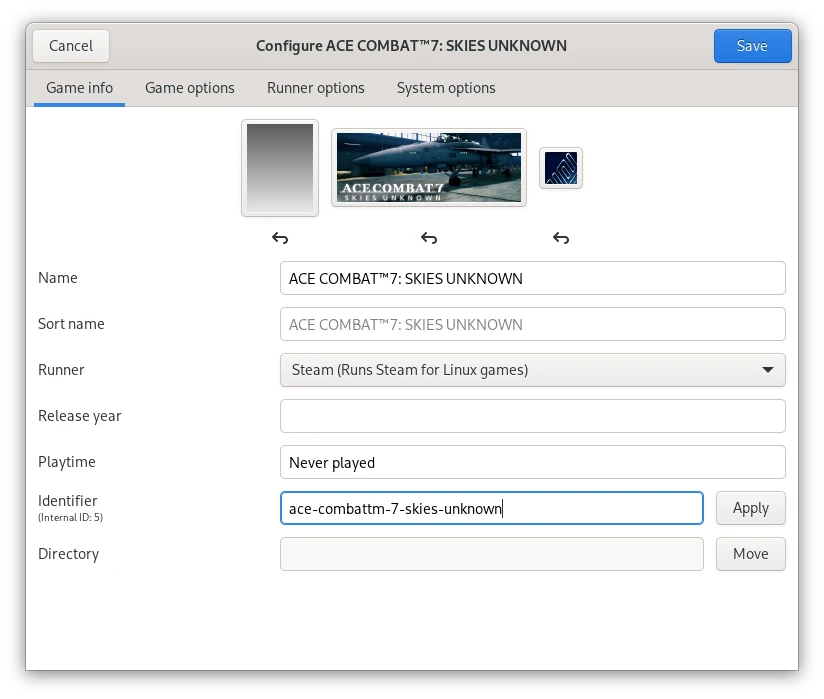Select the Playtime field
This screenshot has width=824, height=699.
click(532, 462)
